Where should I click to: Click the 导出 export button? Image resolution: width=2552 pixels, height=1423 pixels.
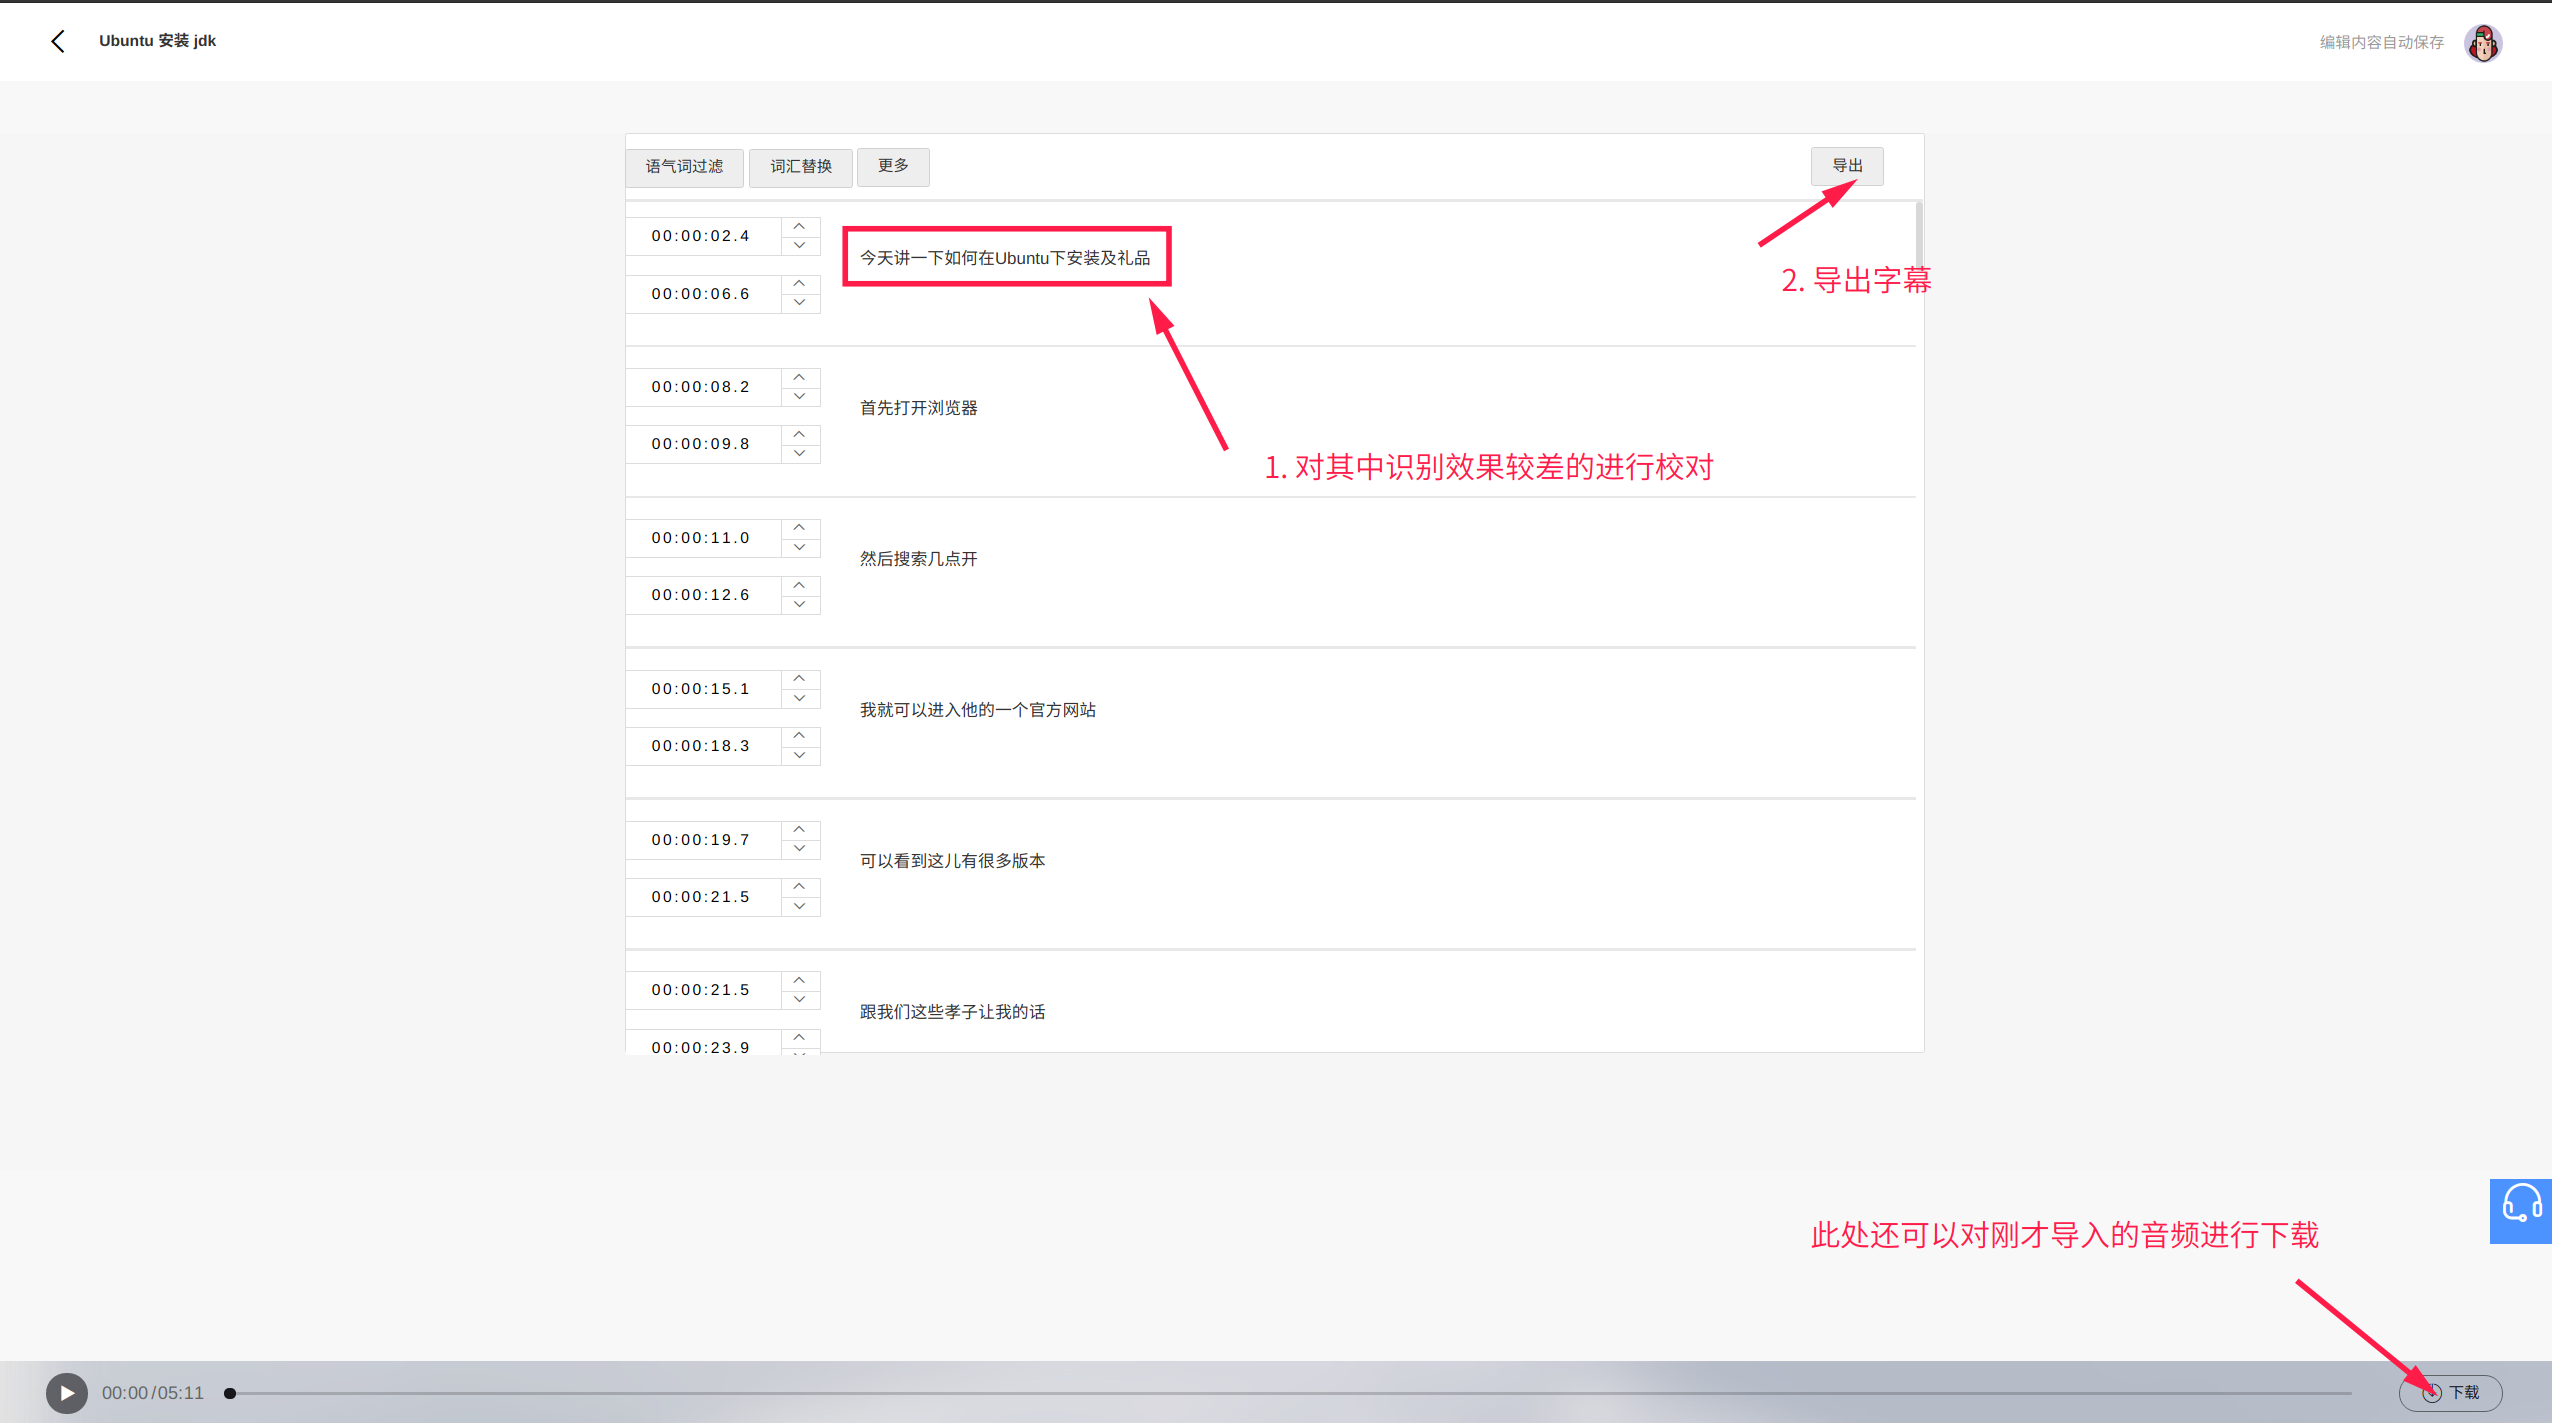point(1846,166)
